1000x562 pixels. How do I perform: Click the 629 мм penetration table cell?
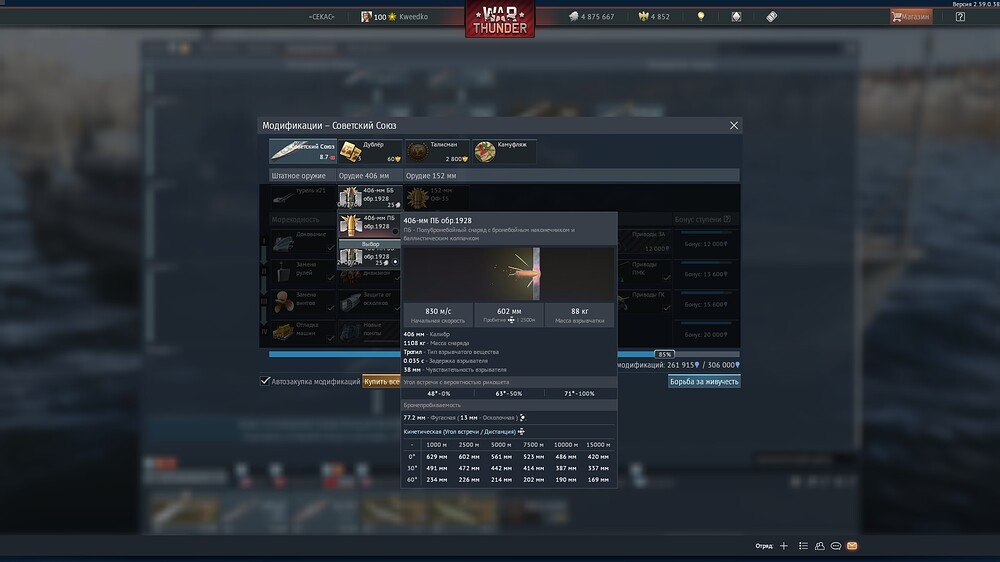coord(437,457)
